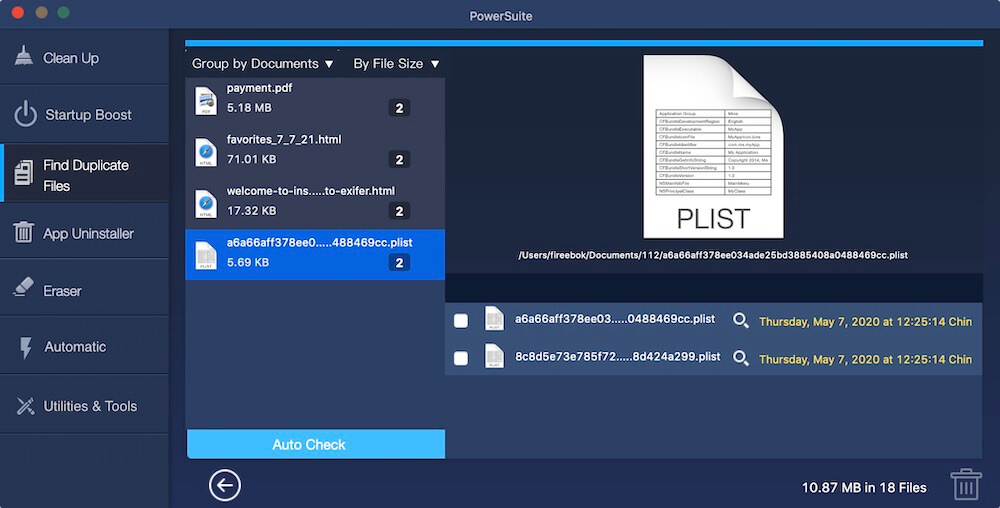
Task: Click a6a66aff378ee03.....0488469cc.plist file name
Action: [x=615, y=319]
